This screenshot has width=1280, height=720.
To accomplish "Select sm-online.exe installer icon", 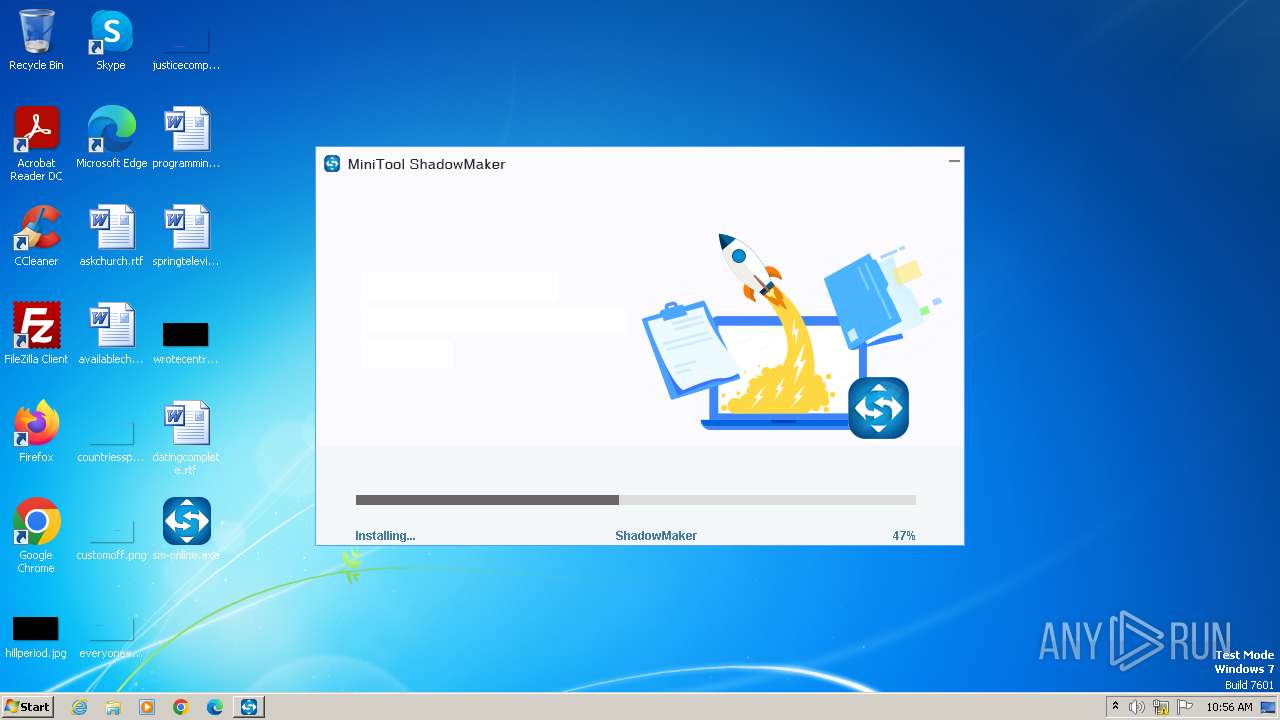I will click(186, 529).
